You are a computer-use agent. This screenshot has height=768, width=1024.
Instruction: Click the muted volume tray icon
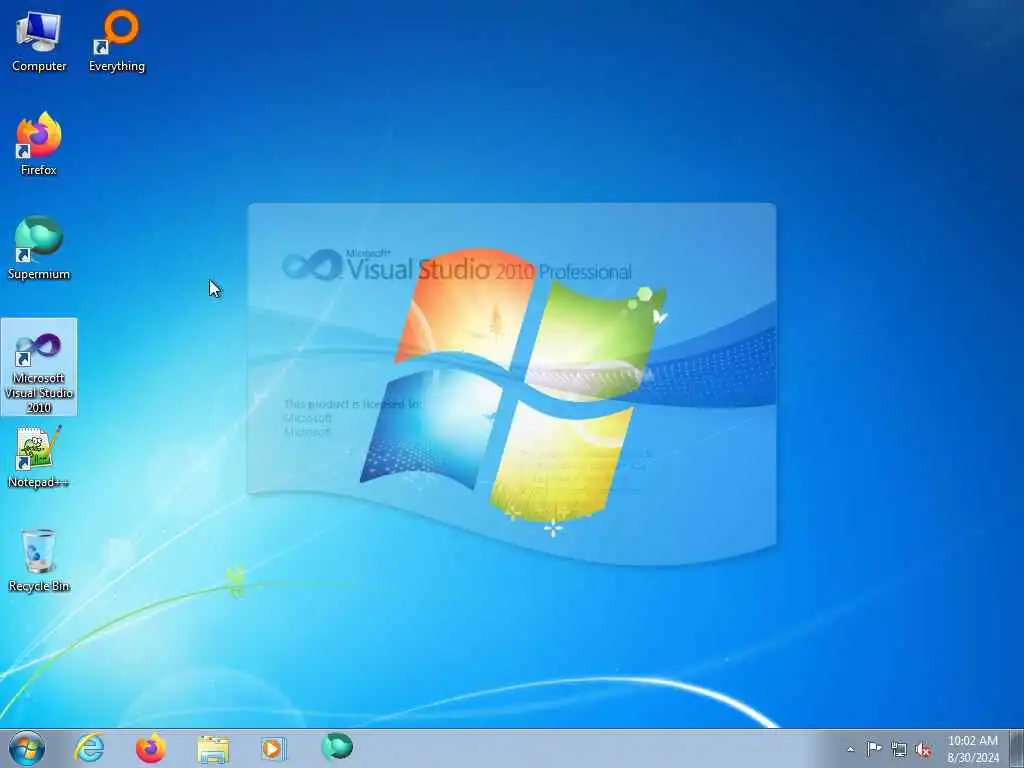tap(923, 749)
